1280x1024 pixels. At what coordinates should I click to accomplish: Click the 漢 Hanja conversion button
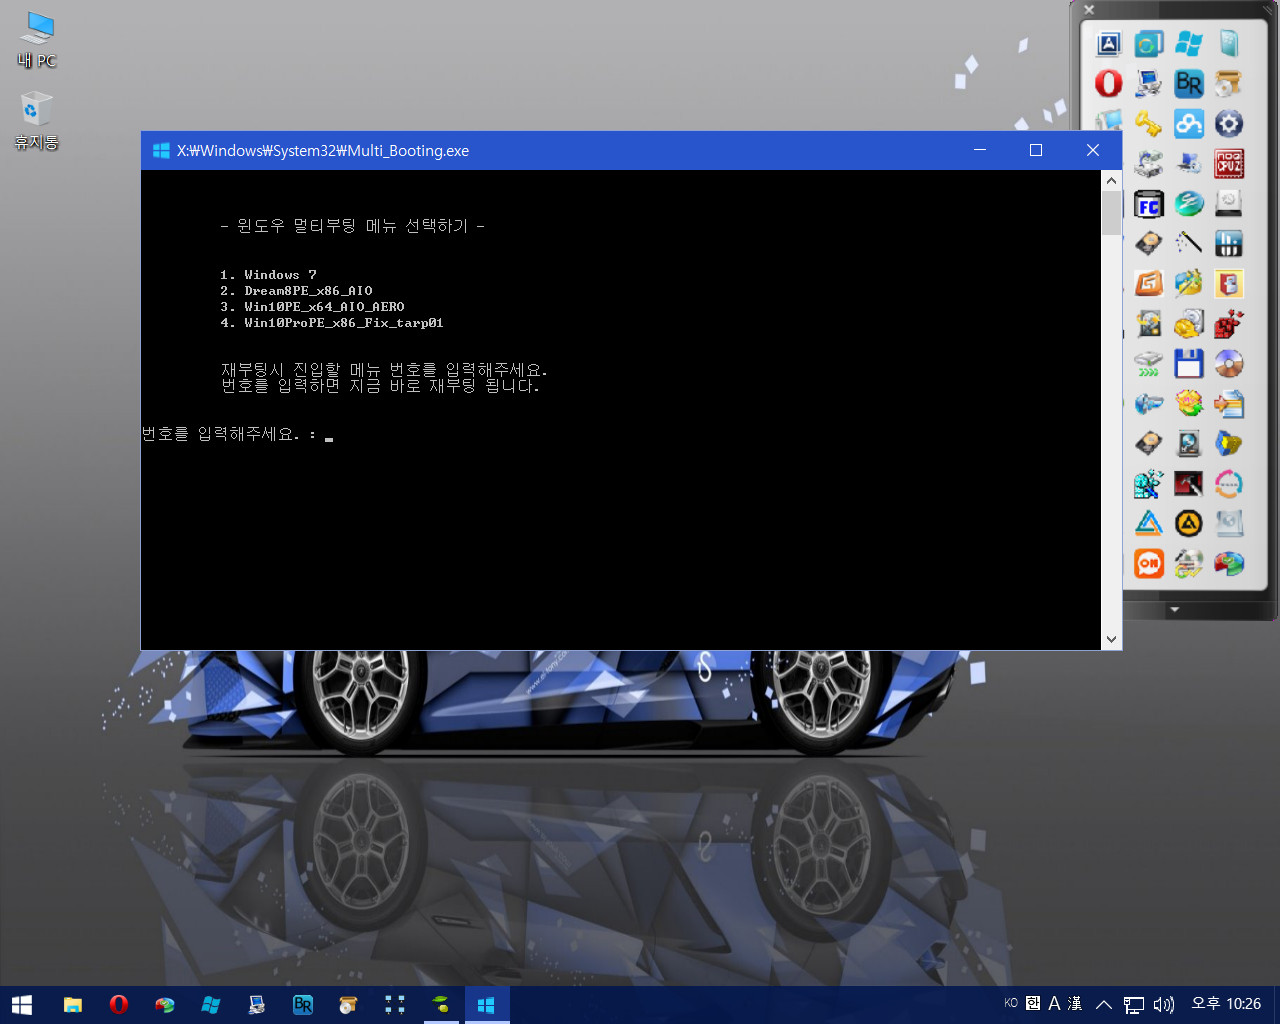point(1075,1003)
